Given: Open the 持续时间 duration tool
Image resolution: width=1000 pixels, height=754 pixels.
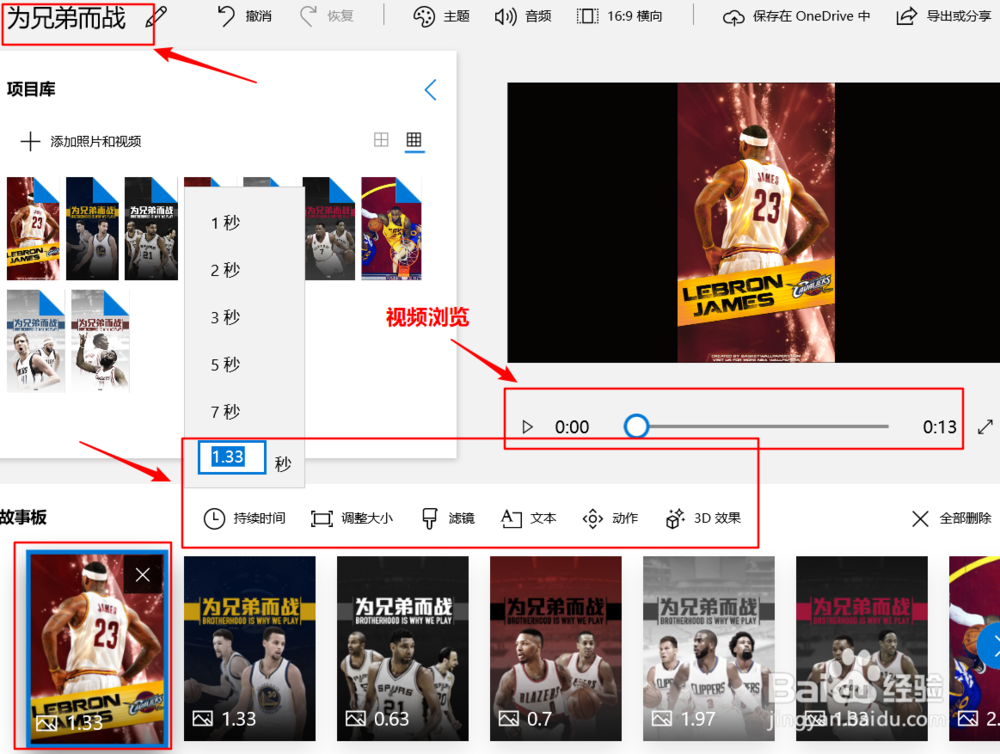Looking at the screenshot, I should [244, 518].
